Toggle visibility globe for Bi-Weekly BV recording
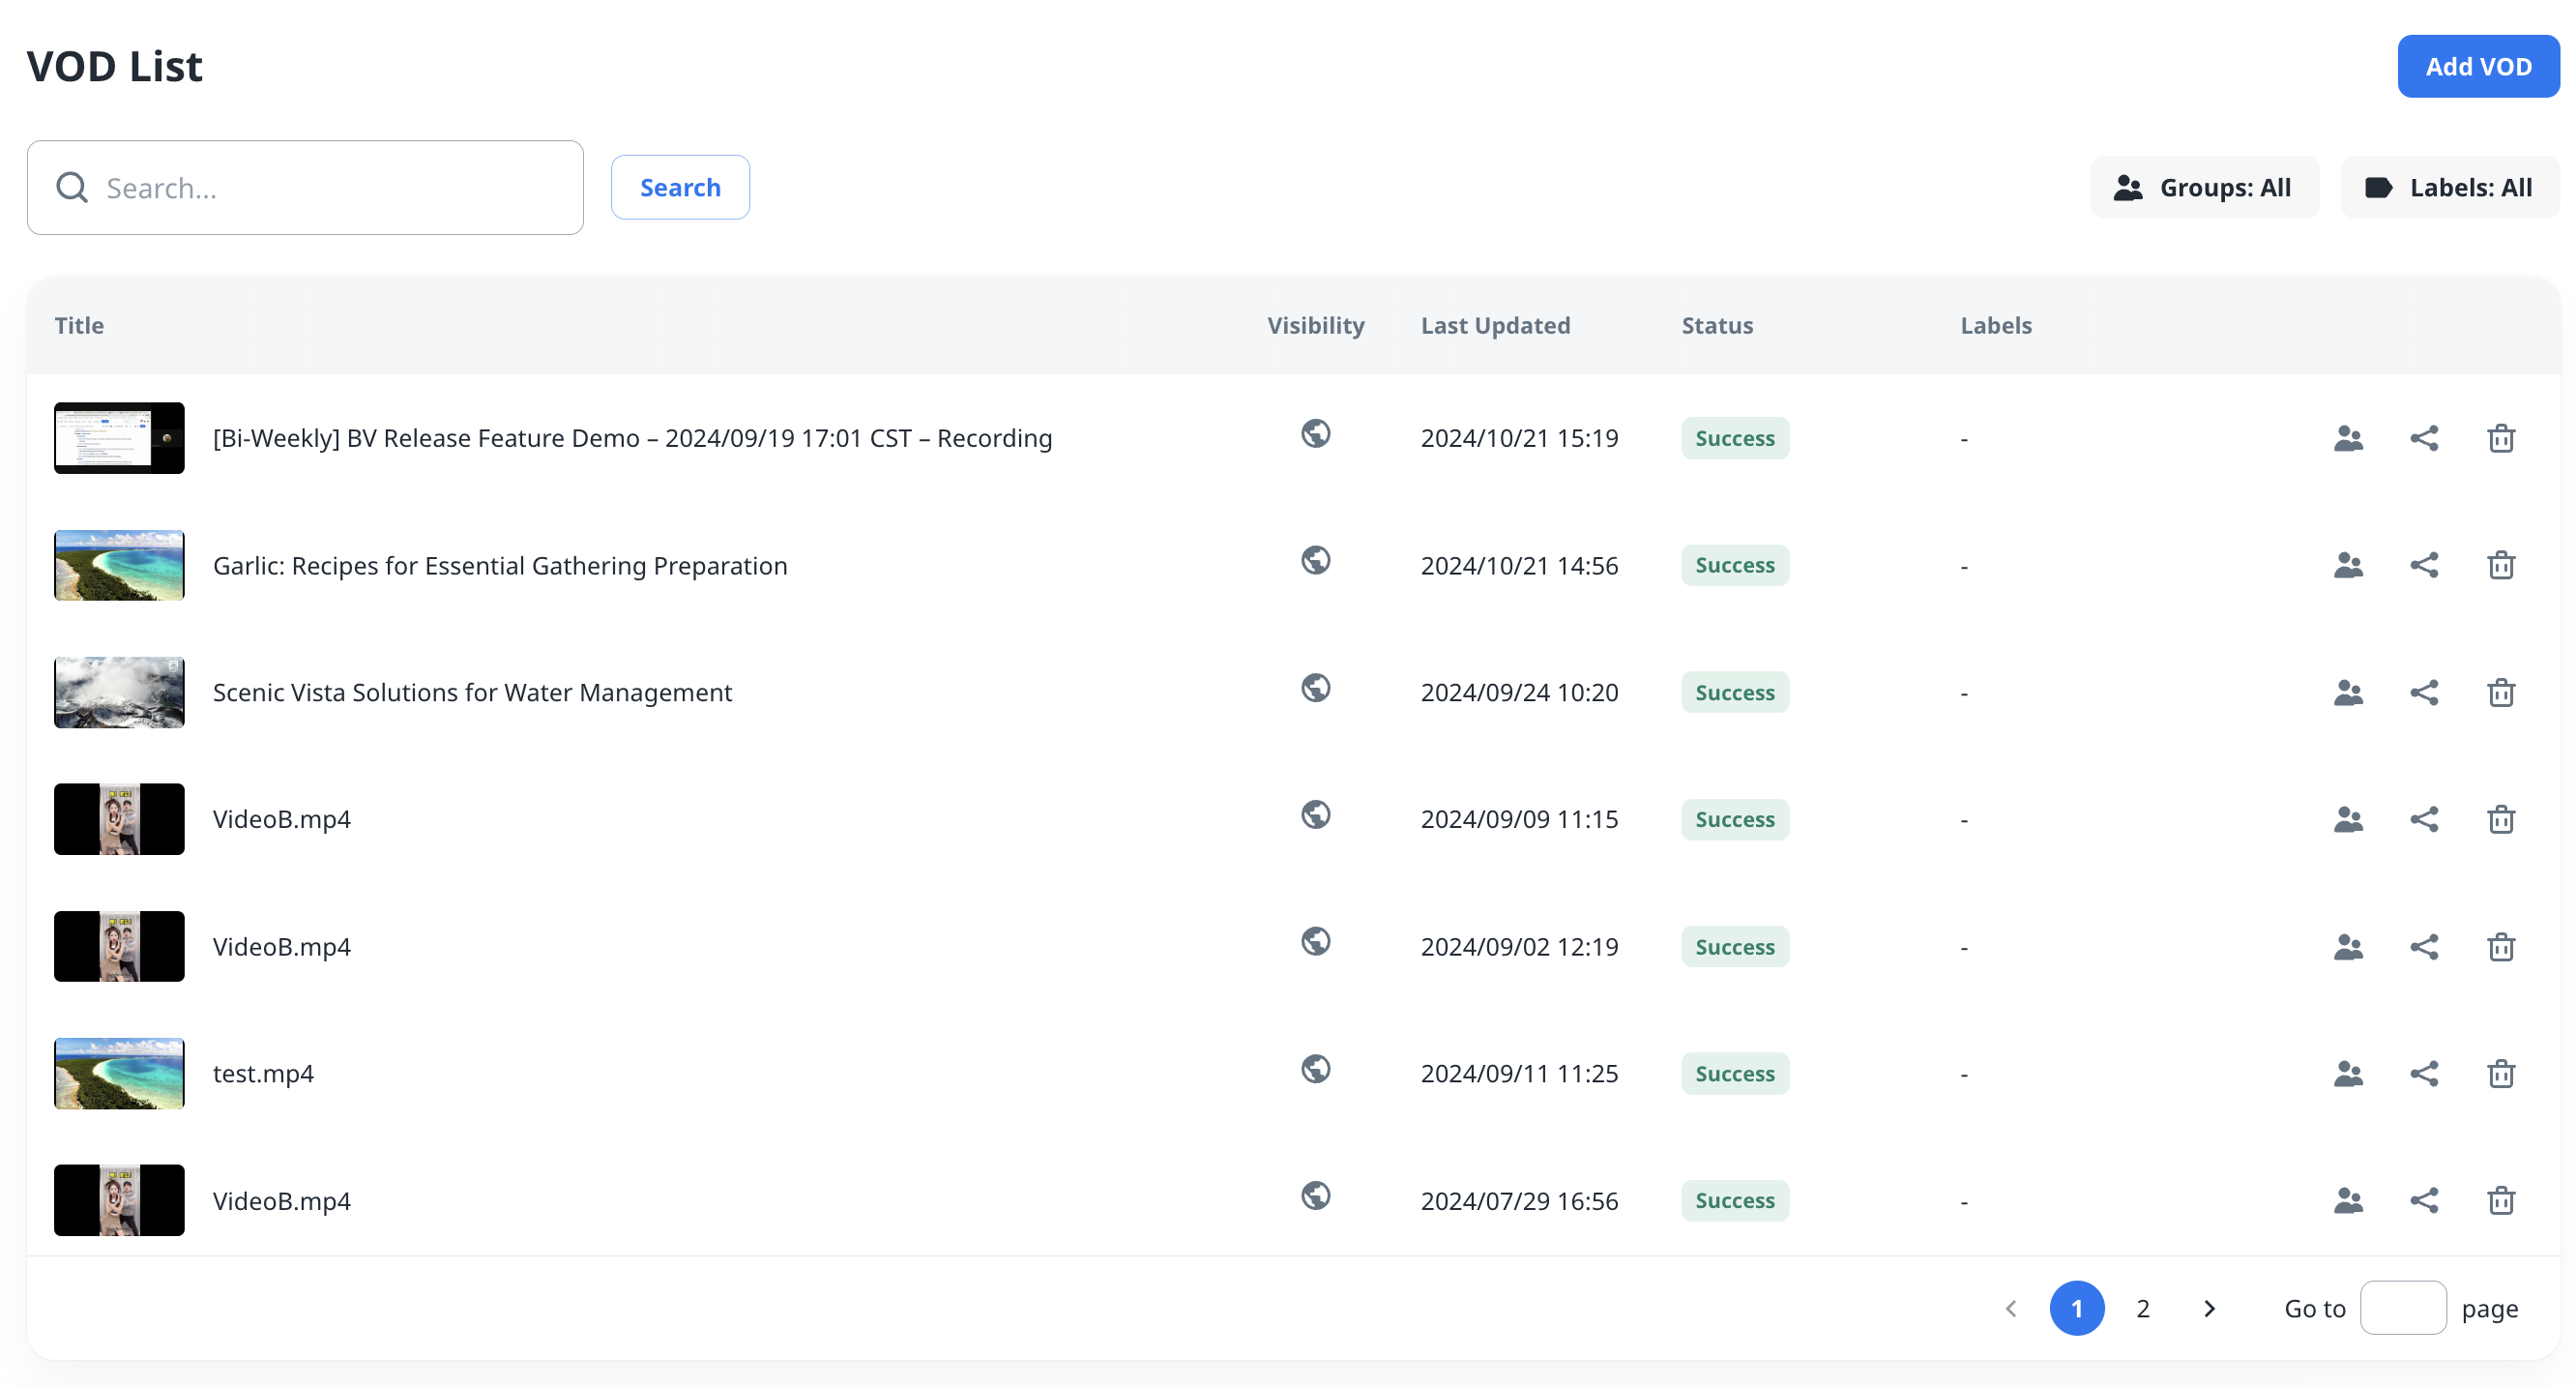This screenshot has width=2576, height=1387. coord(1315,434)
